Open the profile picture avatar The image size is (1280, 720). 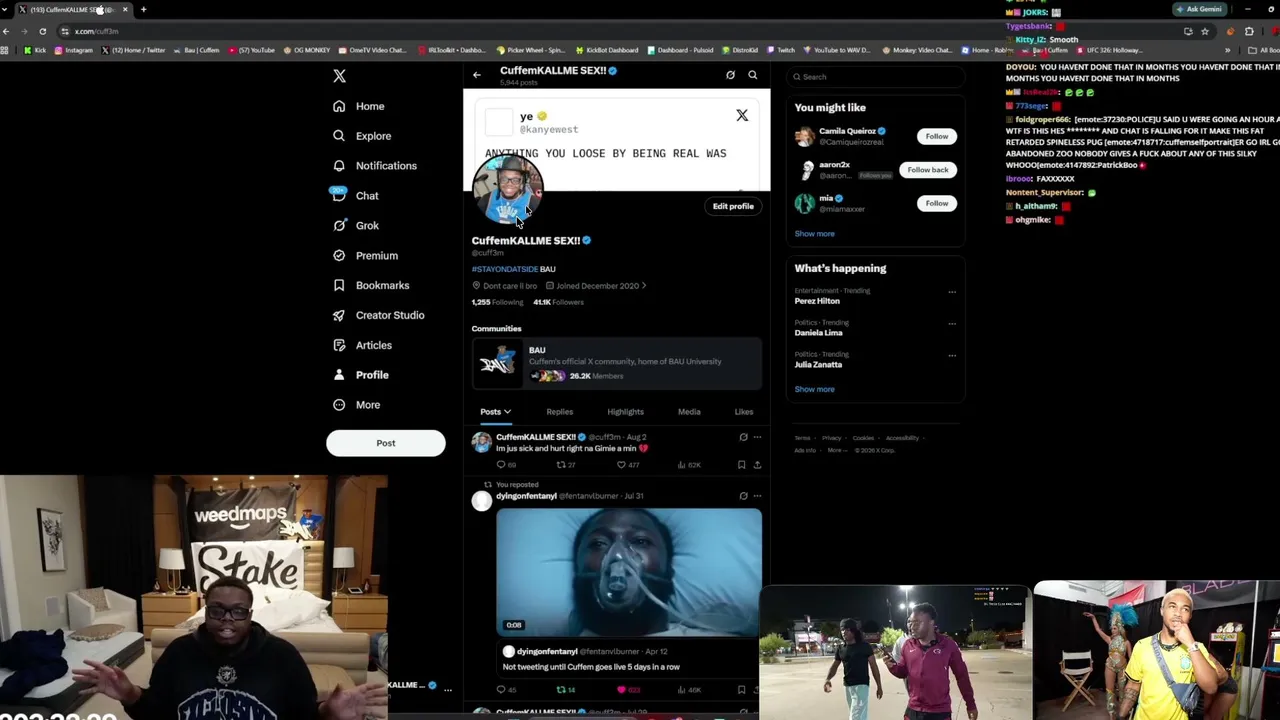508,188
